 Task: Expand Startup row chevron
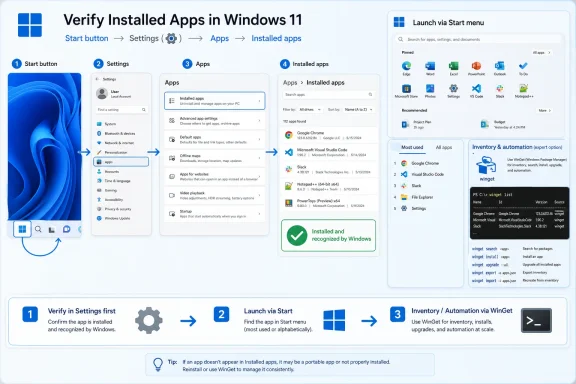(x=259, y=213)
